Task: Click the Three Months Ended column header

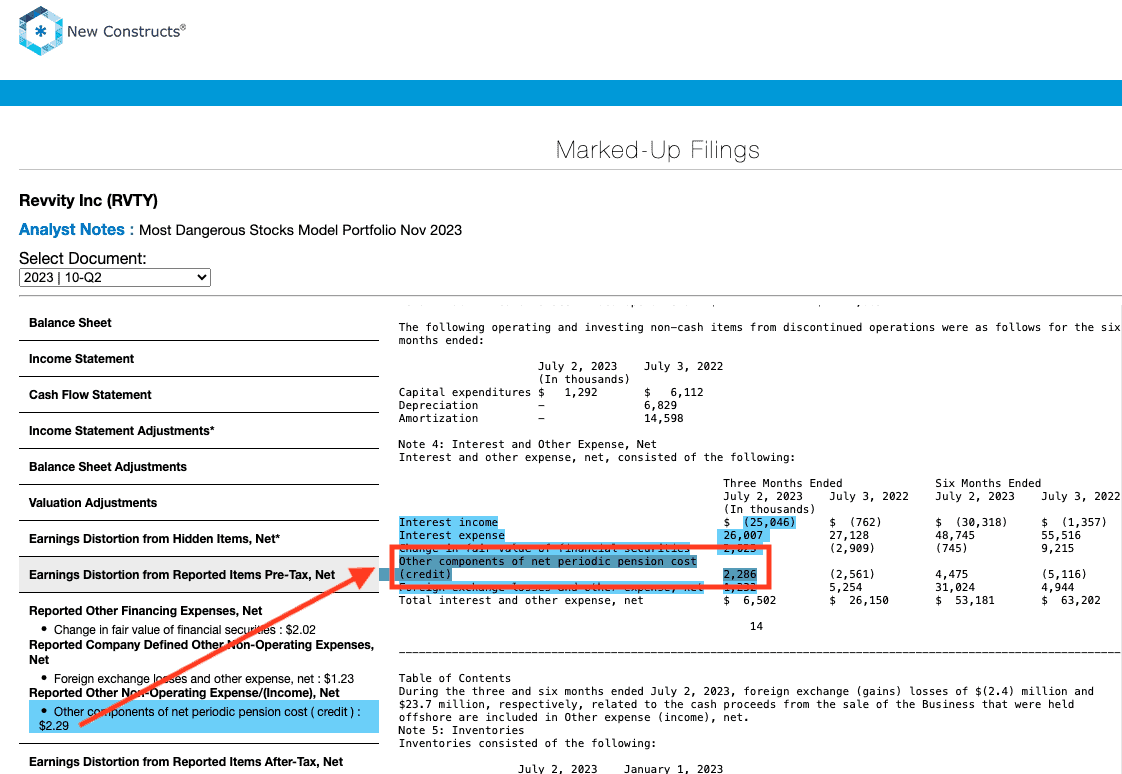Action: click(782, 483)
